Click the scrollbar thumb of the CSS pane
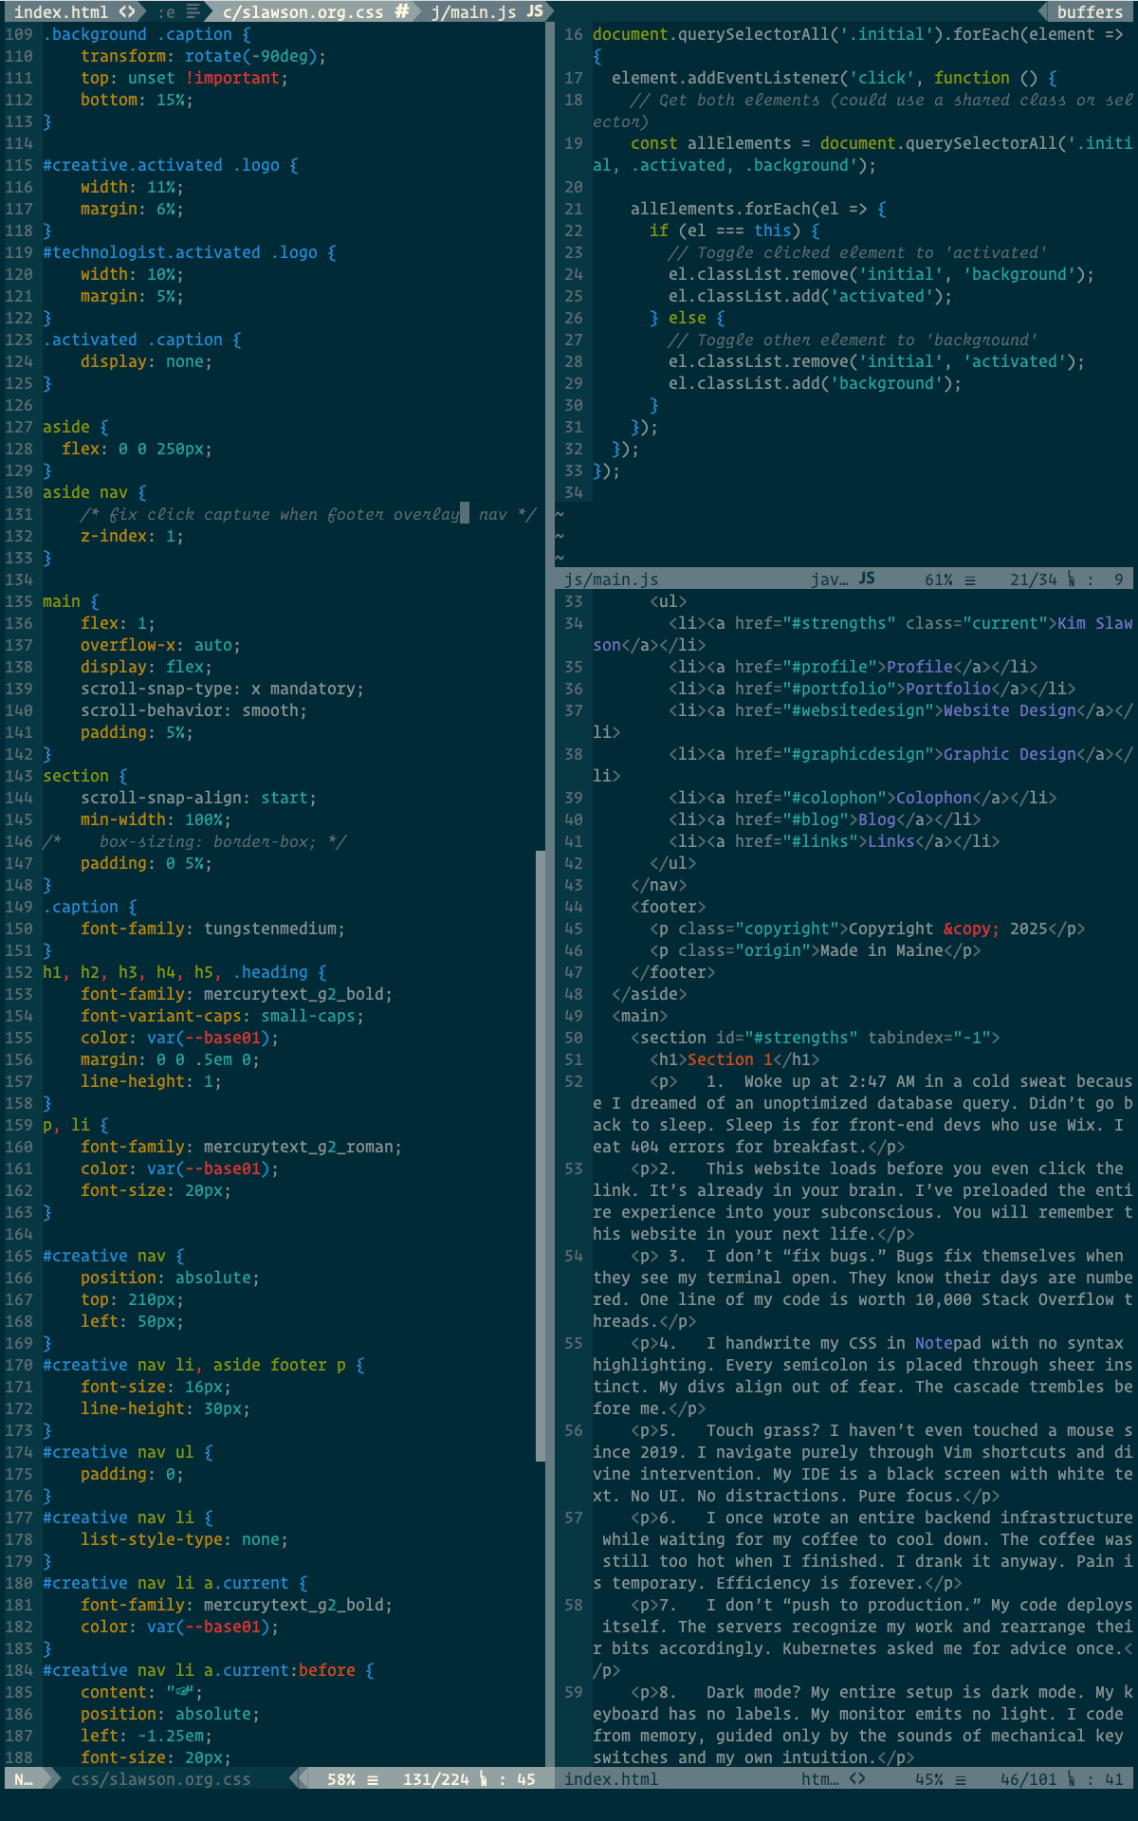The height and width of the screenshot is (1821, 1138). coord(541,1156)
